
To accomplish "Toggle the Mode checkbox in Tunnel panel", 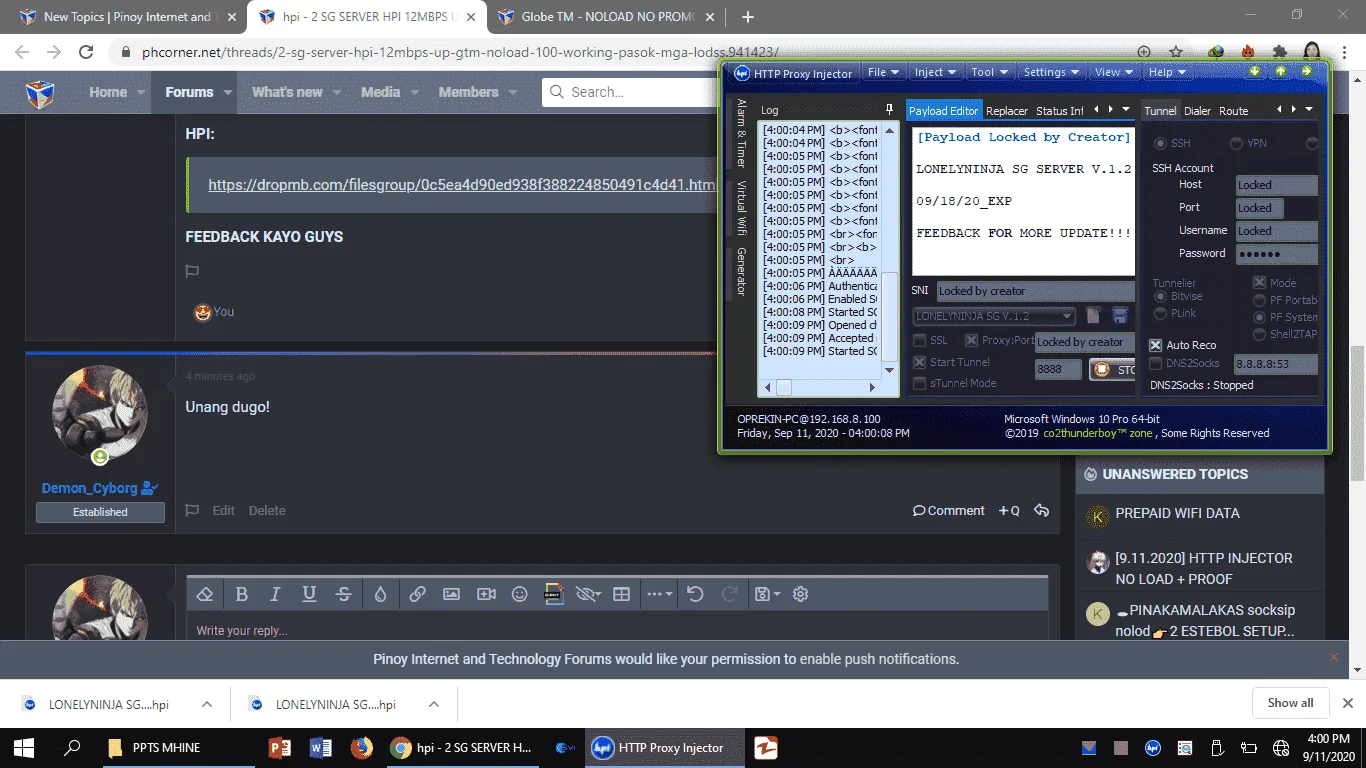I will (1259, 283).
